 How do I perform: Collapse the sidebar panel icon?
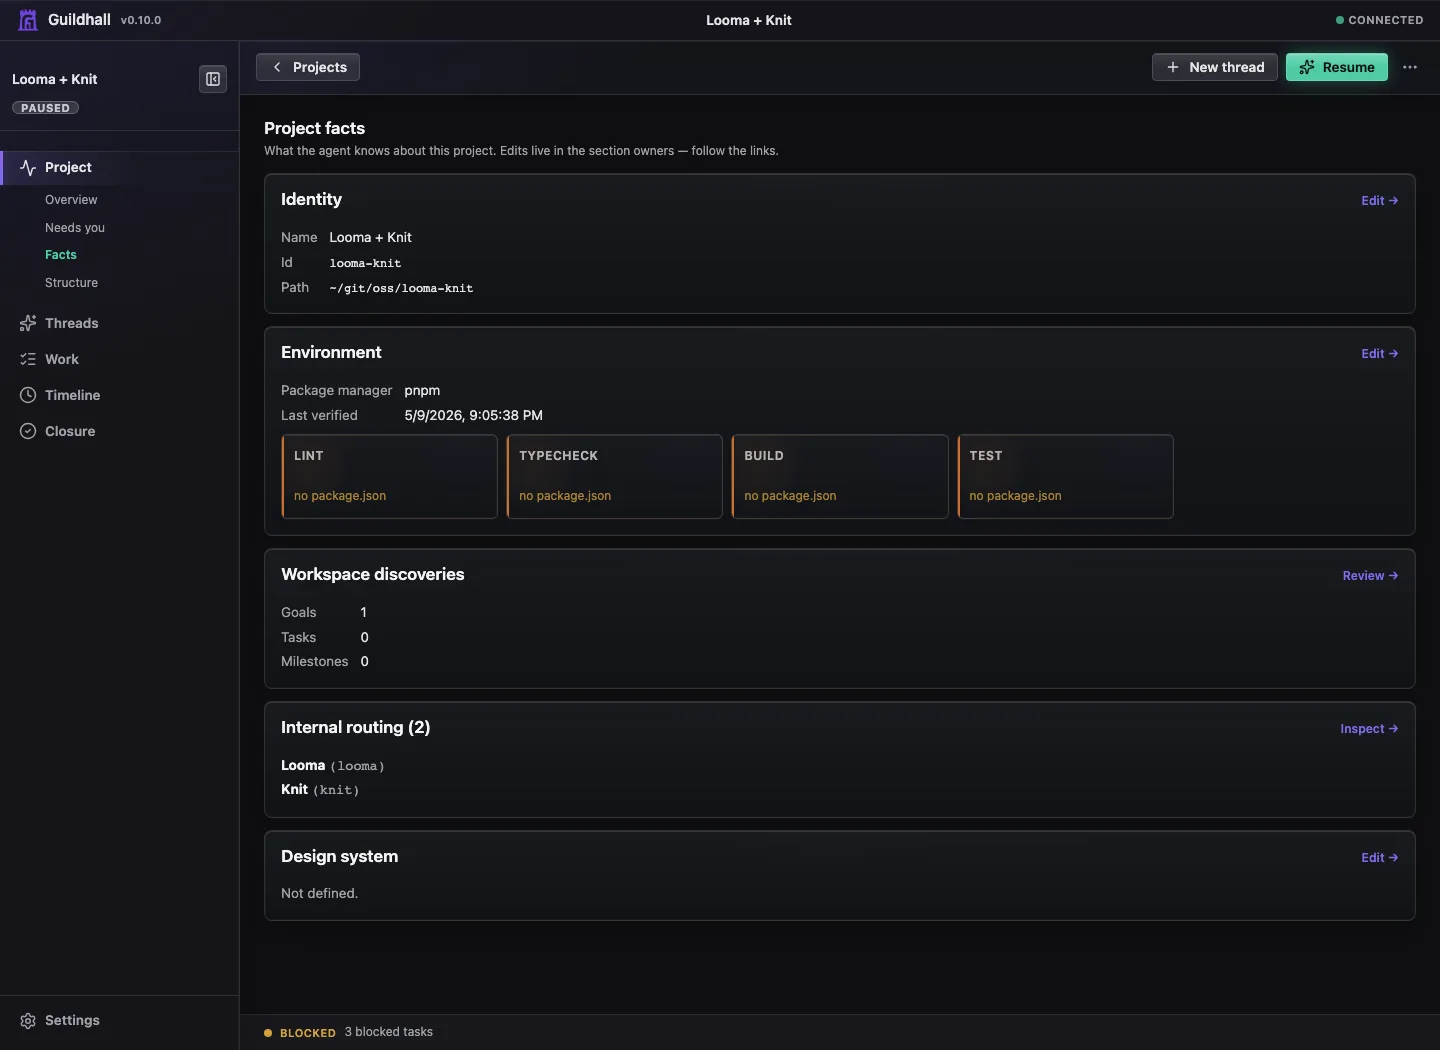click(x=213, y=79)
